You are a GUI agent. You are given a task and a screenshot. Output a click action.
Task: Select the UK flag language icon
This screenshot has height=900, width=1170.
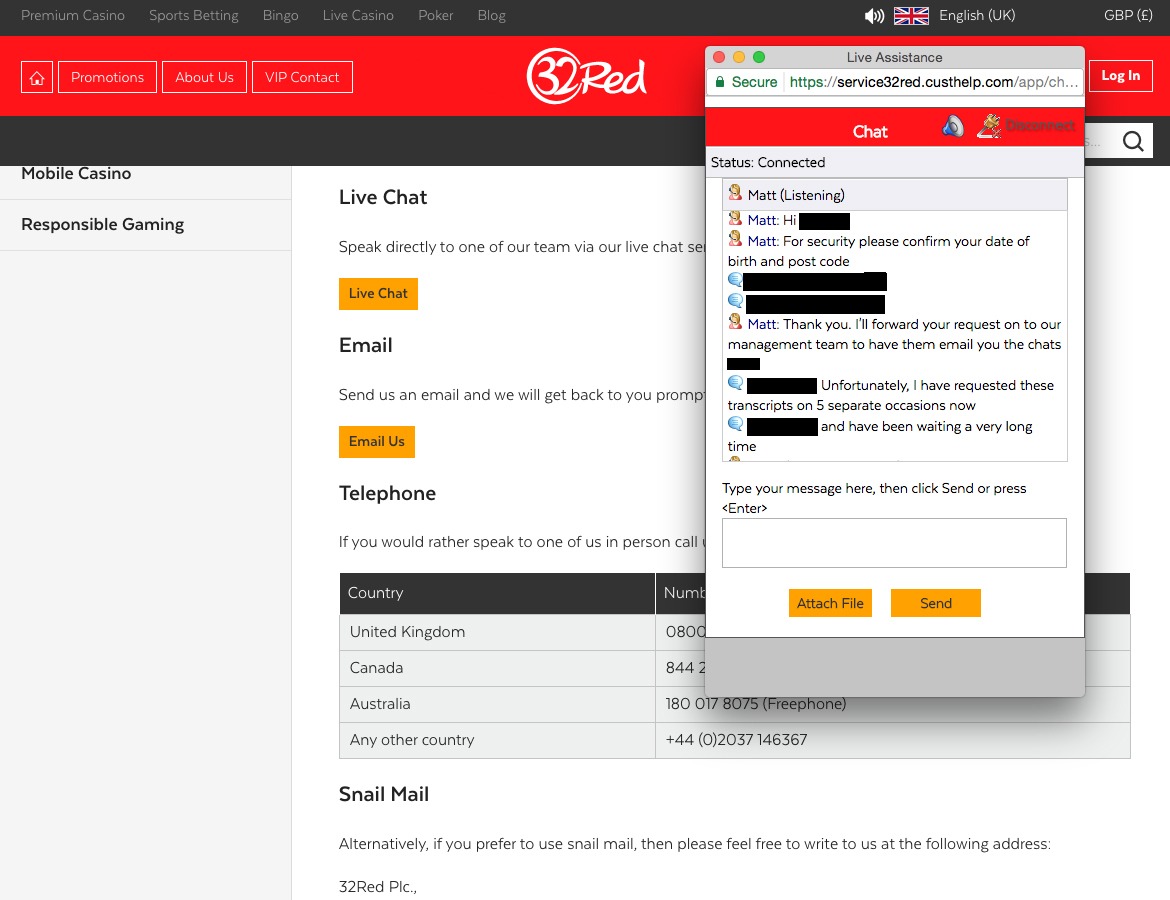(911, 16)
